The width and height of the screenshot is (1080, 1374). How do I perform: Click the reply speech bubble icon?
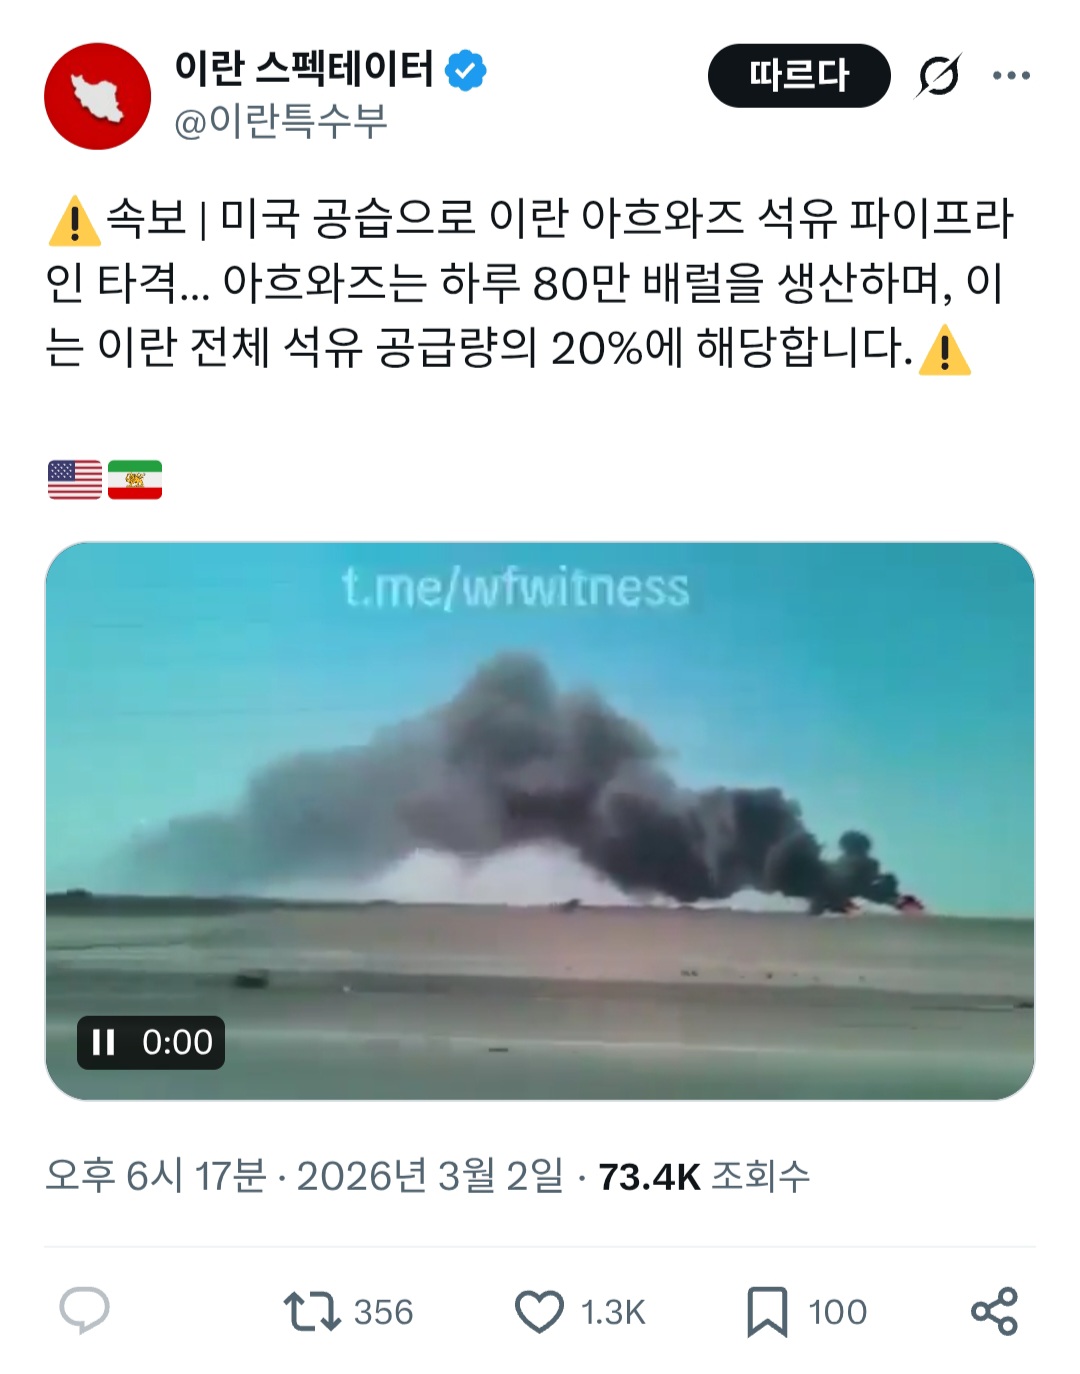[x=84, y=1310]
